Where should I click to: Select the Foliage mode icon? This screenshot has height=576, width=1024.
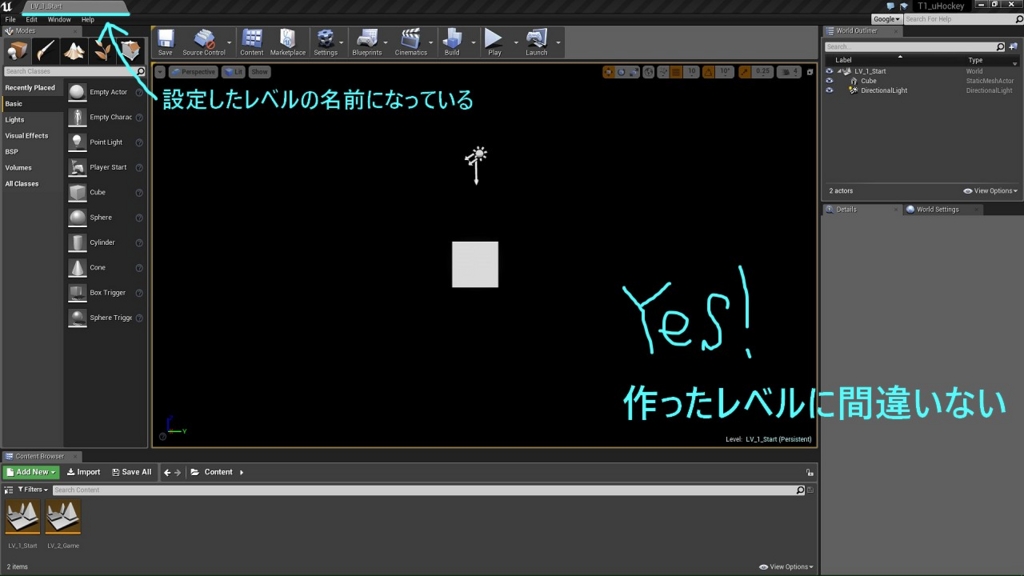102,50
